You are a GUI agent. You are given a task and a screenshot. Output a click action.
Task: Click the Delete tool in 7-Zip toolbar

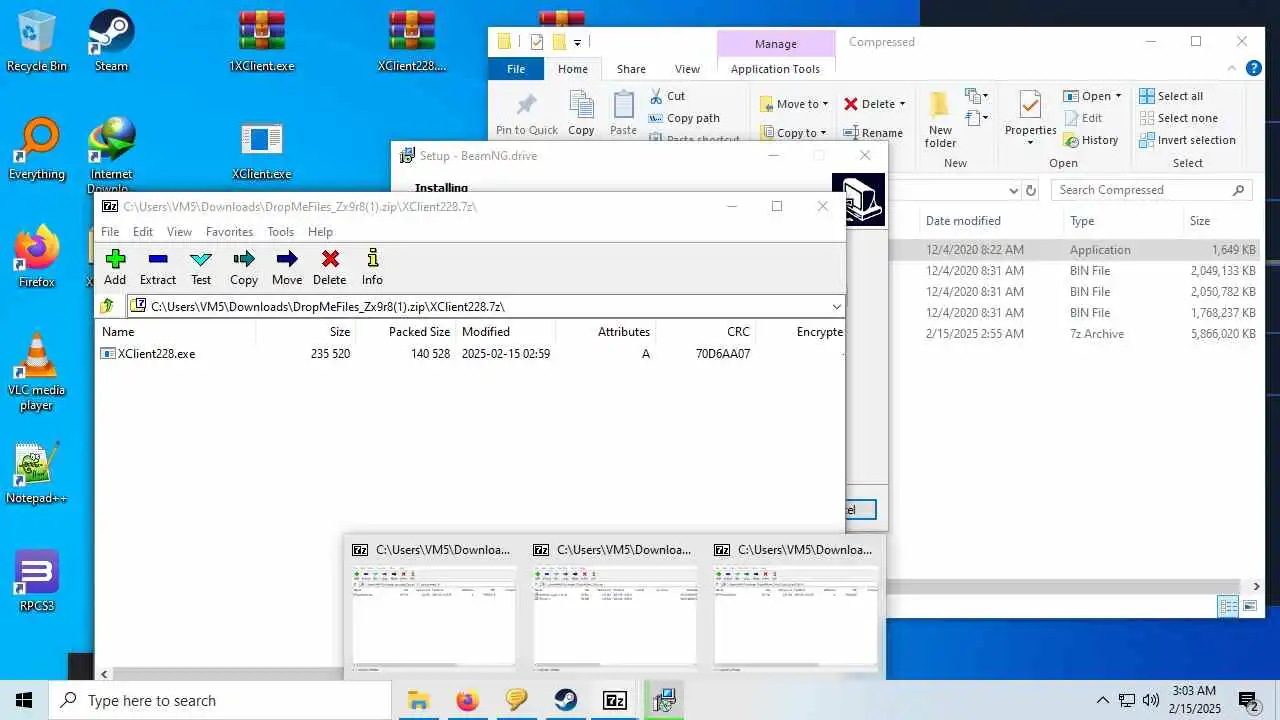(x=330, y=267)
